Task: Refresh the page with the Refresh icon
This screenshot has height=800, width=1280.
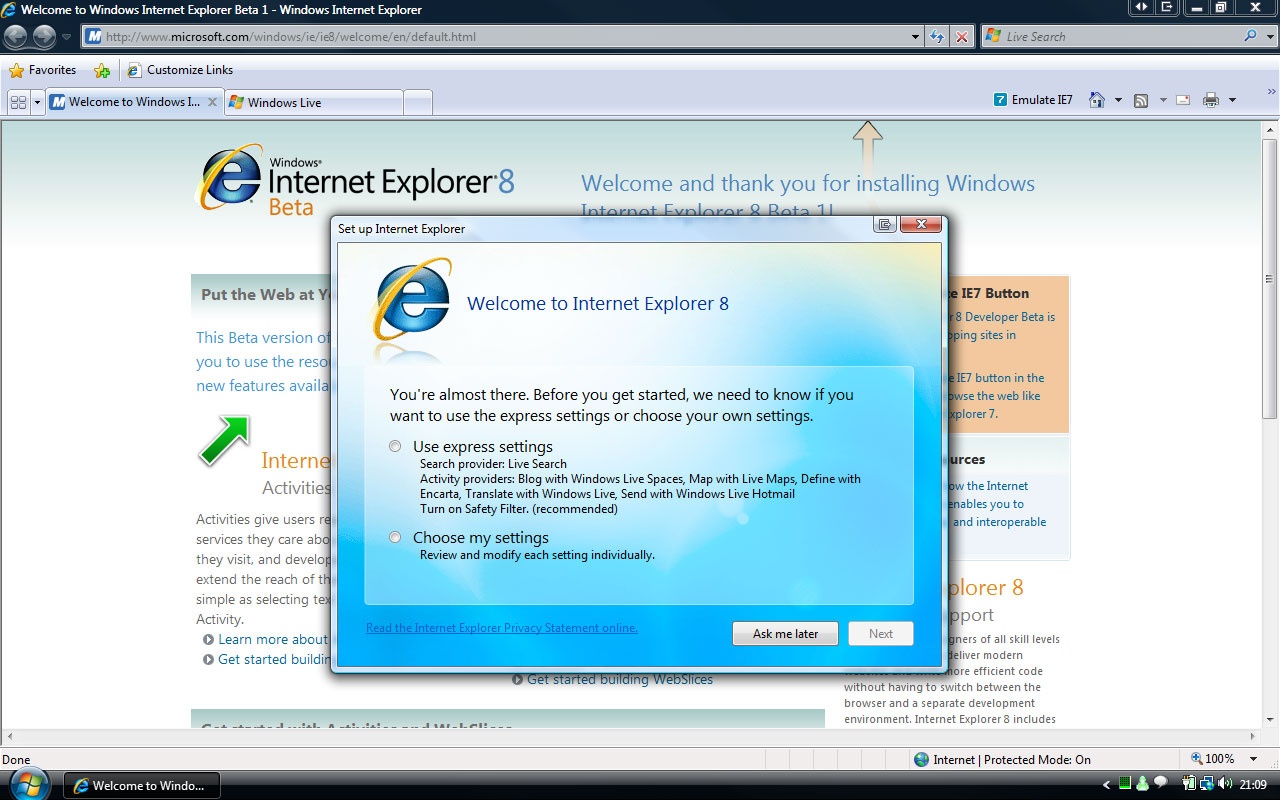Action: point(937,37)
